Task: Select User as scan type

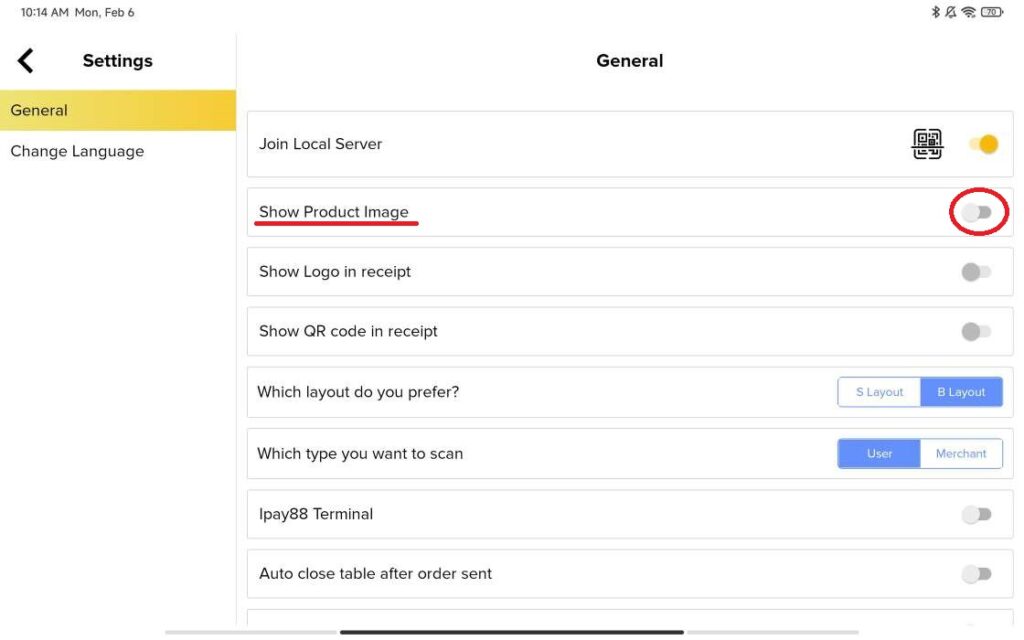Action: coord(879,454)
